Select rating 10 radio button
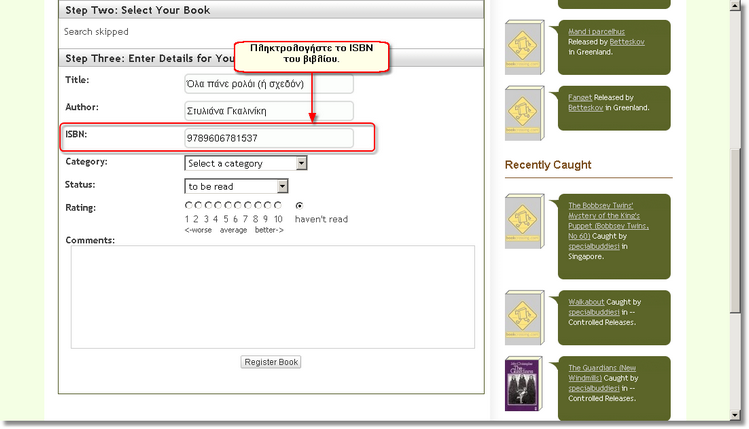This screenshot has height=429, width=749. click(278, 206)
